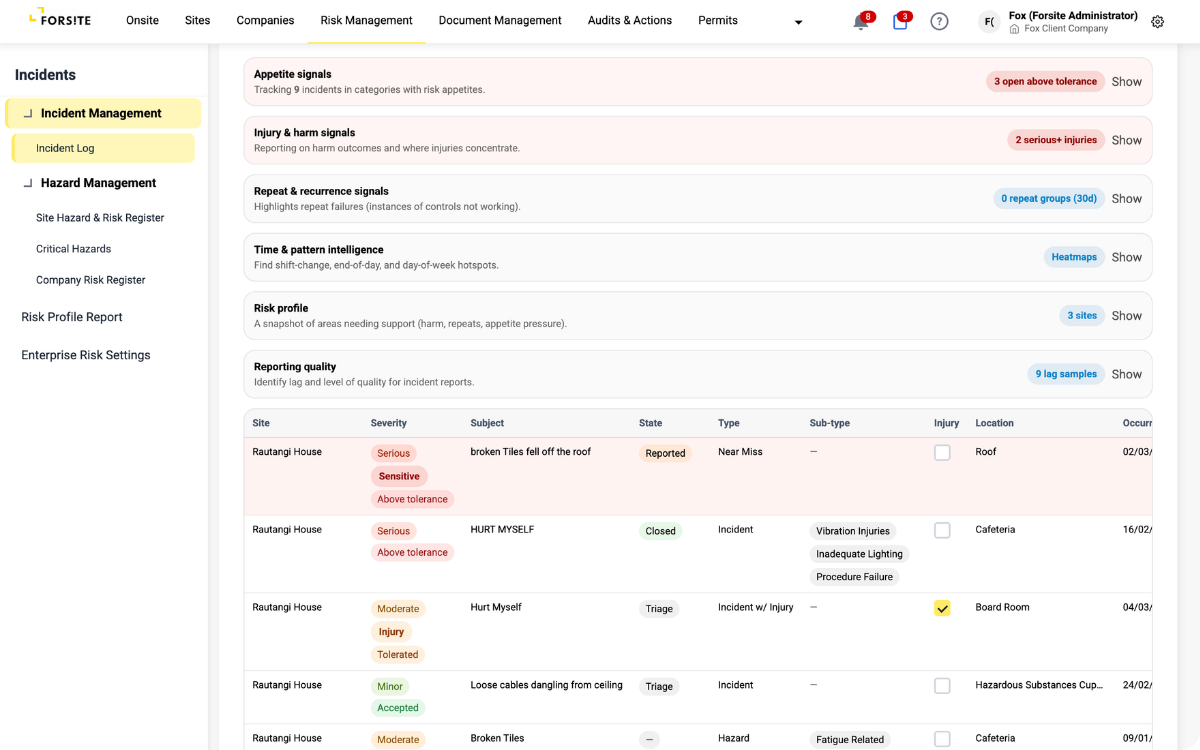This screenshot has width=1200, height=750.
Task: Open the clipboard tasks icon
Action: tap(900, 21)
